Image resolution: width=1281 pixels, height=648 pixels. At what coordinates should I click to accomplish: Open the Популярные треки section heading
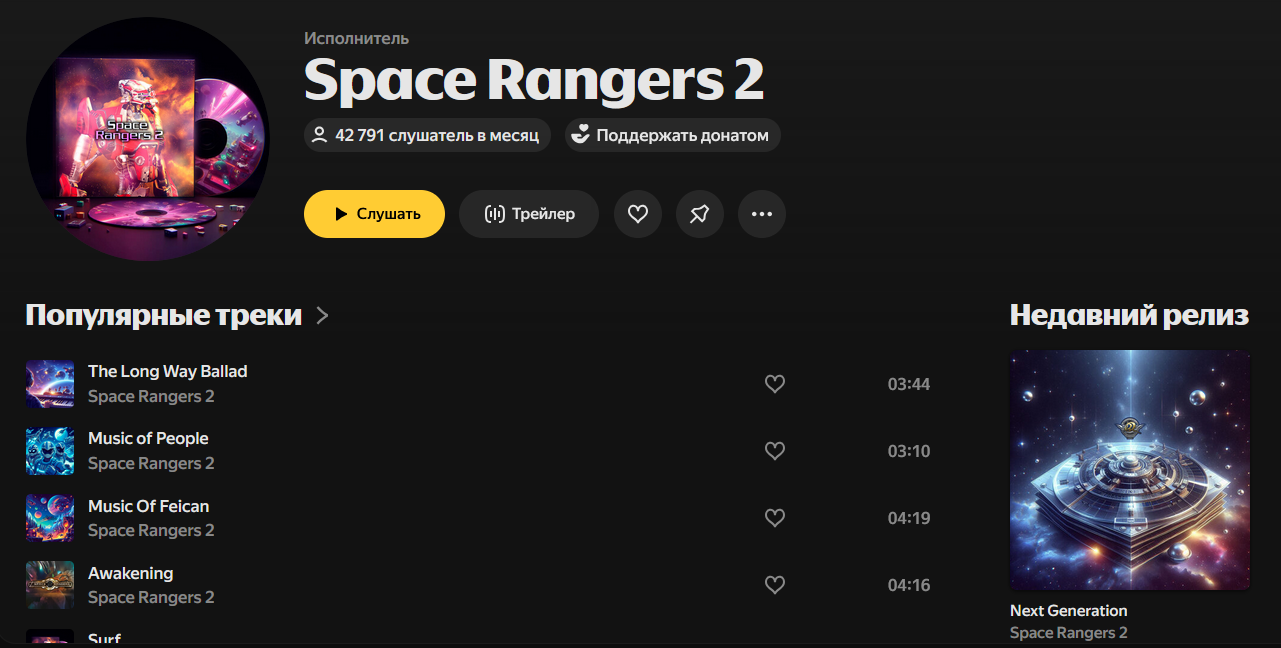tap(163, 316)
